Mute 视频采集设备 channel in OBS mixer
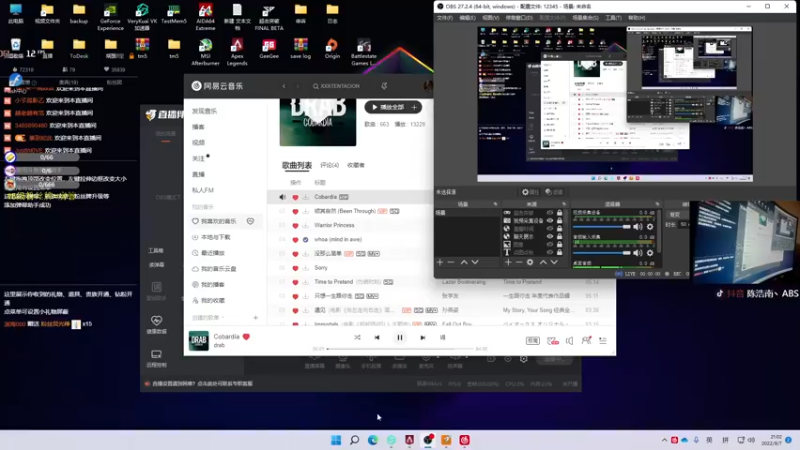 pyautogui.click(x=638, y=227)
